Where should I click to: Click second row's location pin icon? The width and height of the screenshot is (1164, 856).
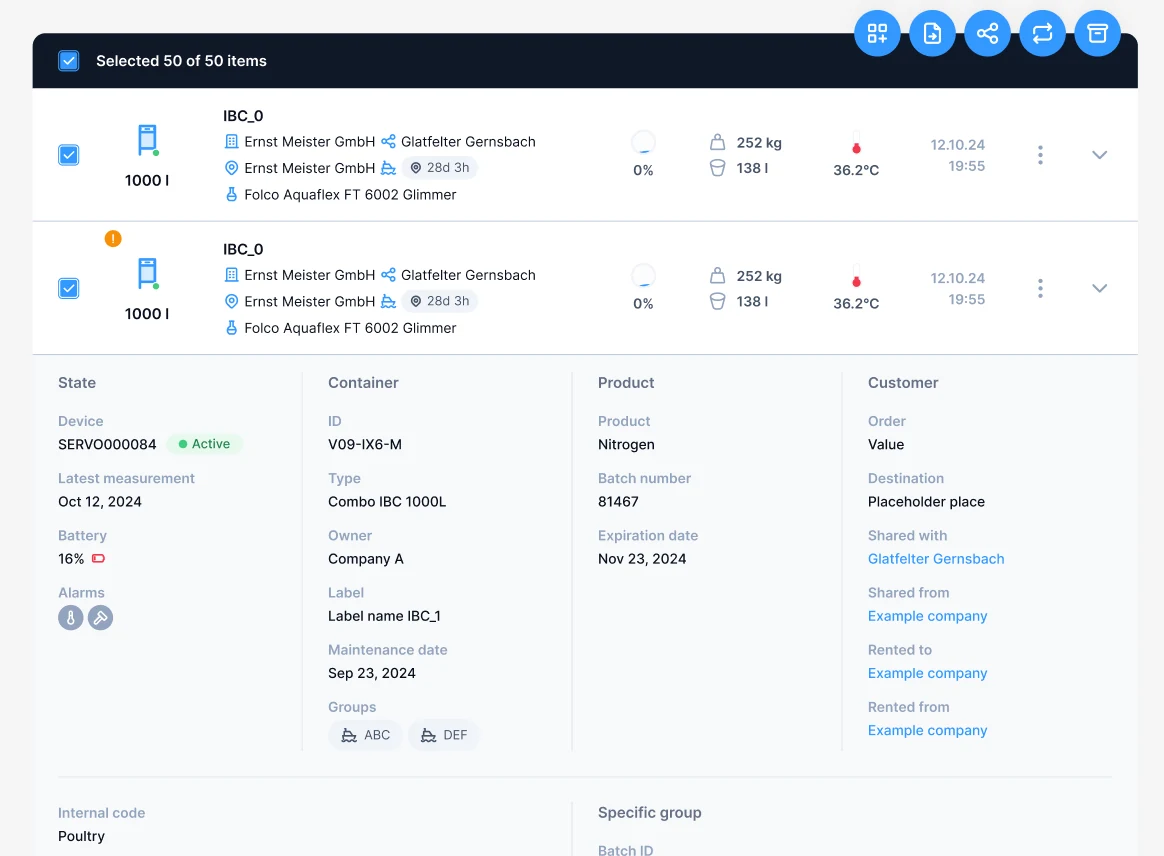click(x=232, y=301)
